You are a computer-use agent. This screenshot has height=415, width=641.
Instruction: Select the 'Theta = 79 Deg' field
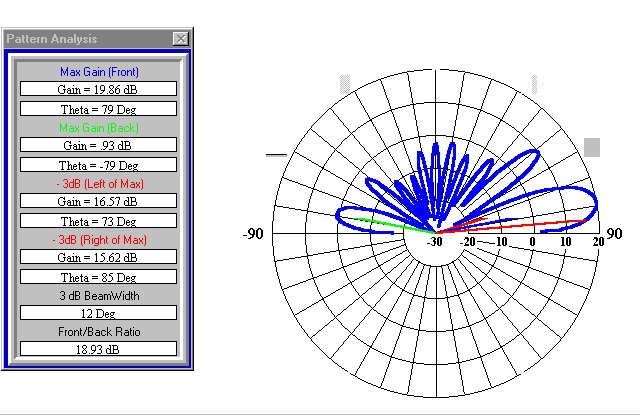coord(99,109)
